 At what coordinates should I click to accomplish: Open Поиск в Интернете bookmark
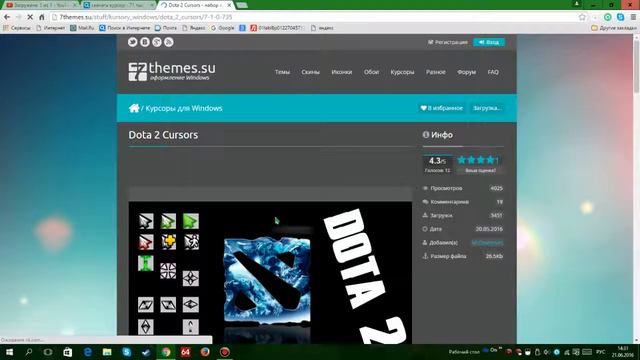tap(125, 28)
